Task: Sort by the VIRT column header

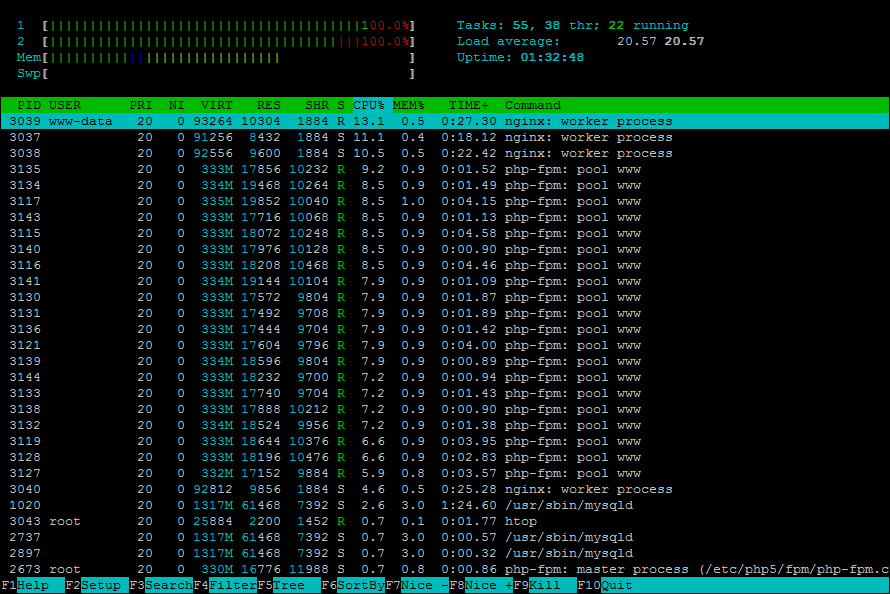Action: click(216, 106)
